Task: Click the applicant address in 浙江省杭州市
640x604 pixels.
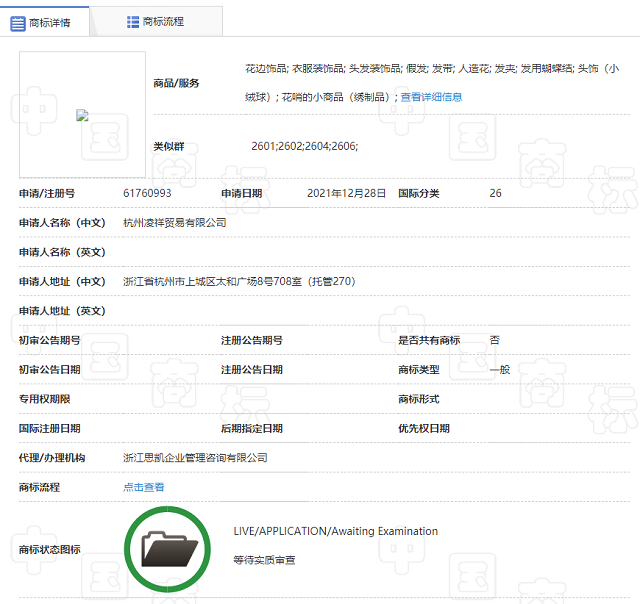Action: tap(239, 282)
